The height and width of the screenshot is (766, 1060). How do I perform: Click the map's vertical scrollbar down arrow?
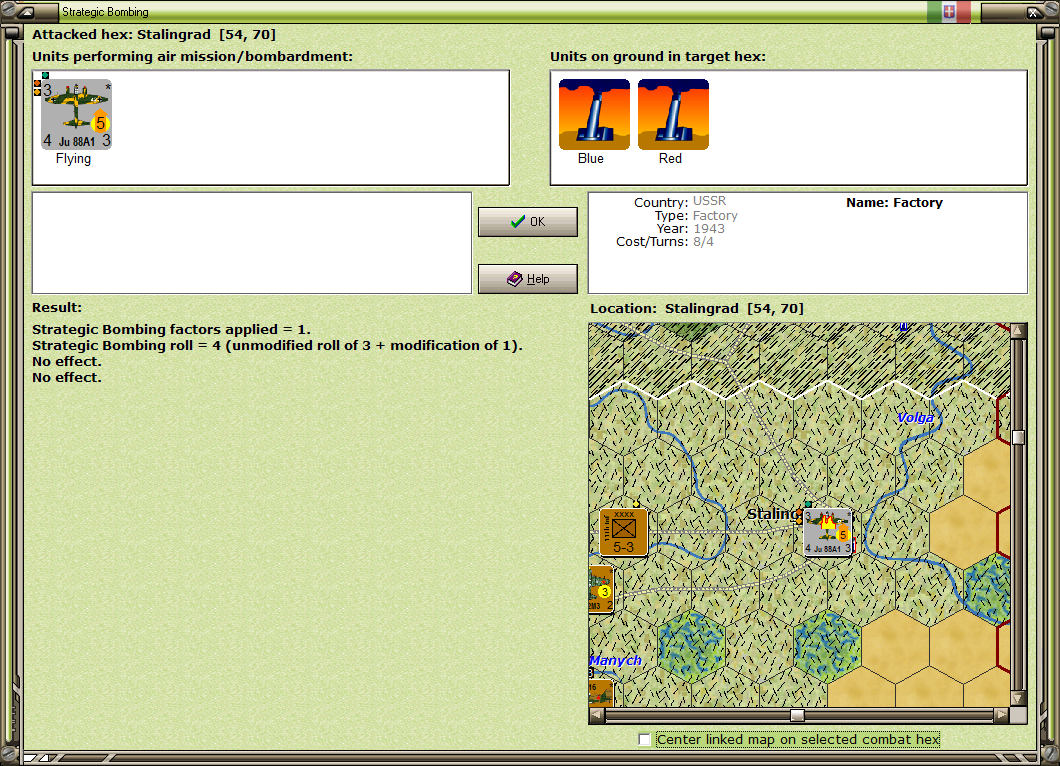click(1018, 698)
